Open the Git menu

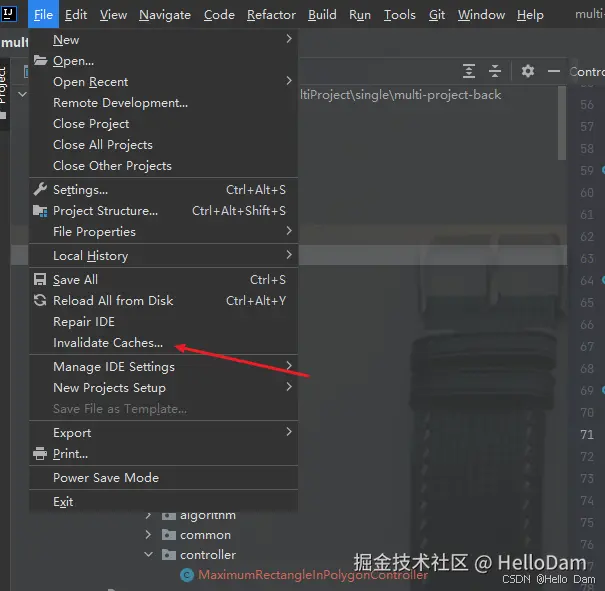[x=437, y=15]
